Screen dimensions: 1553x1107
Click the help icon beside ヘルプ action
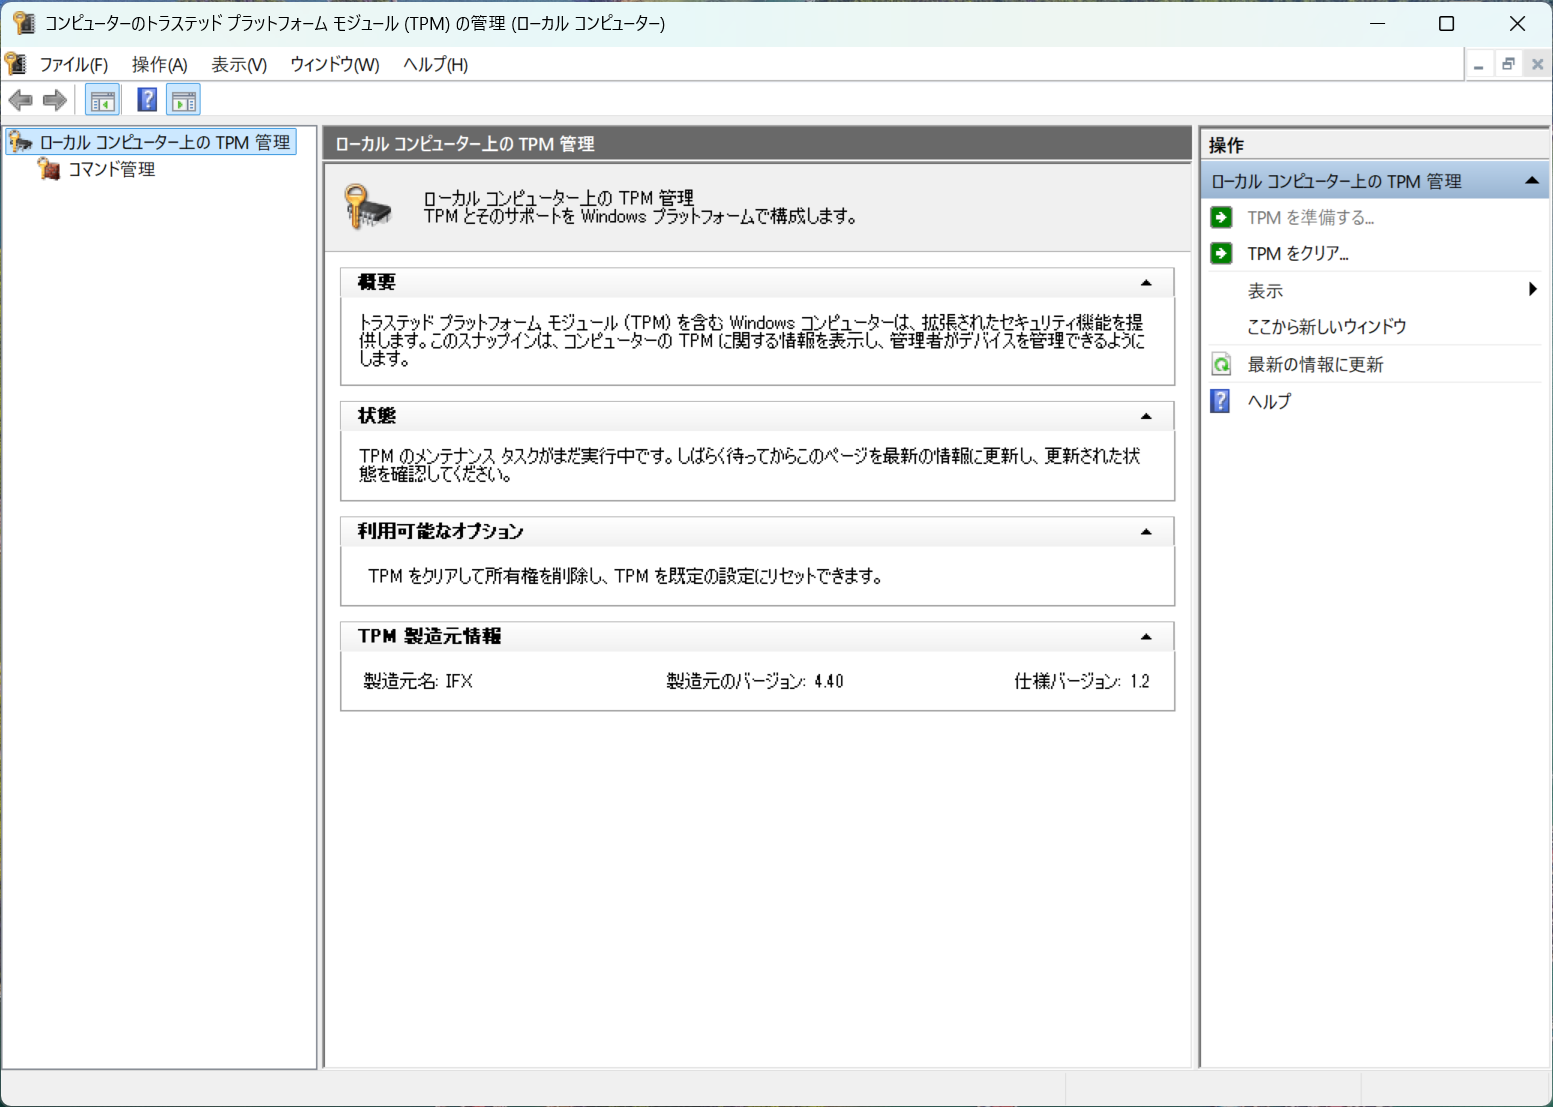pos(1221,401)
